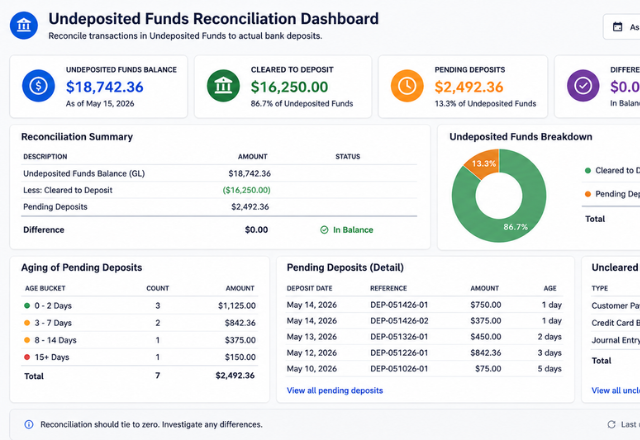Click In Balance status text
The width and height of the screenshot is (640, 440).
(x=353, y=230)
